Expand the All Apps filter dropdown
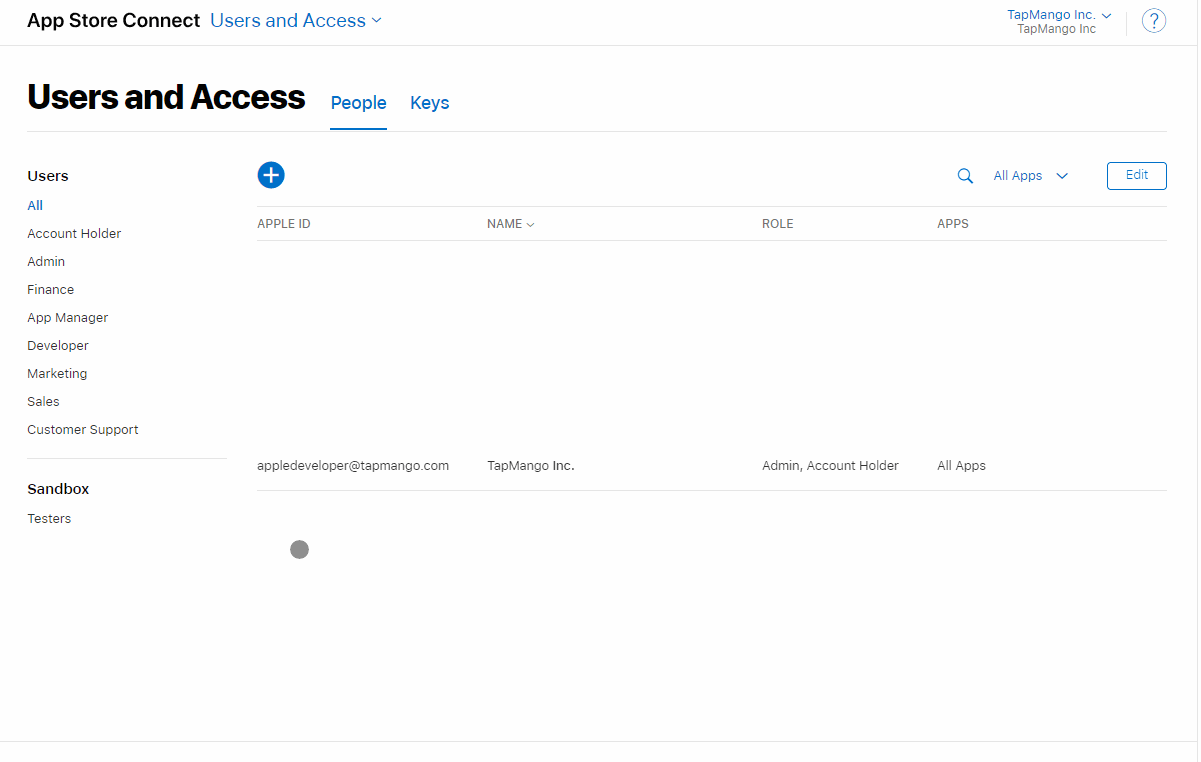The image size is (1201, 762). click(1030, 176)
